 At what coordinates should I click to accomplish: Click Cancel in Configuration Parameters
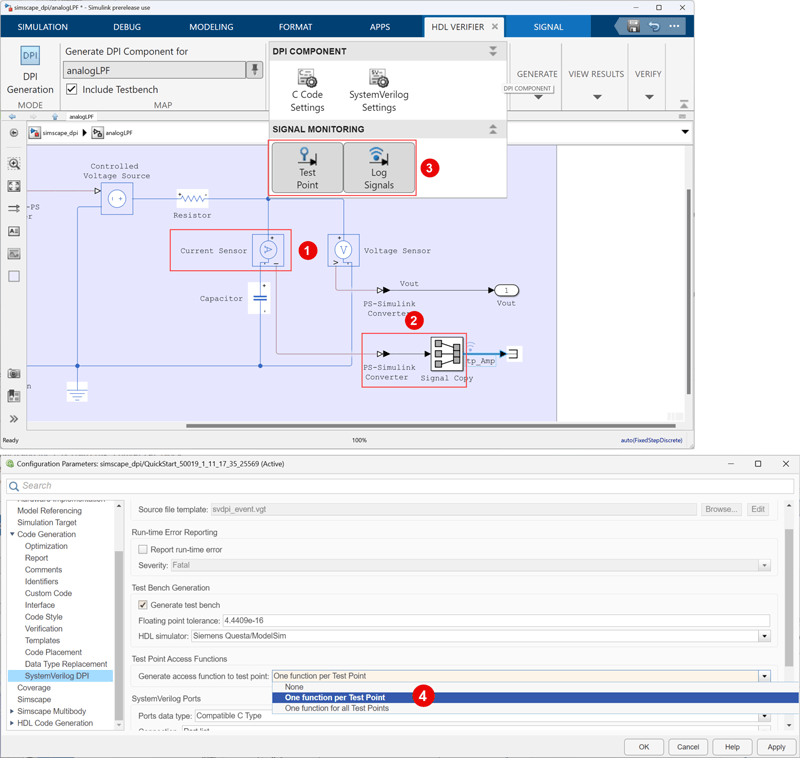(x=688, y=747)
